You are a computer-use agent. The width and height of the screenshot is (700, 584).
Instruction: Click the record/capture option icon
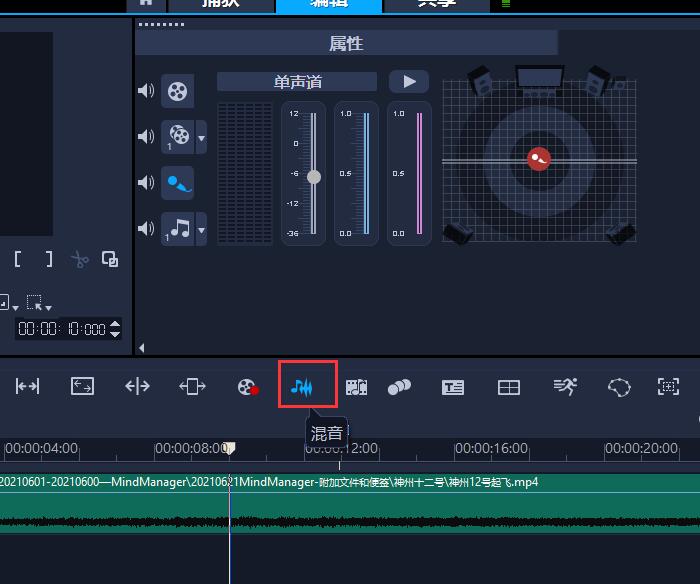247,387
